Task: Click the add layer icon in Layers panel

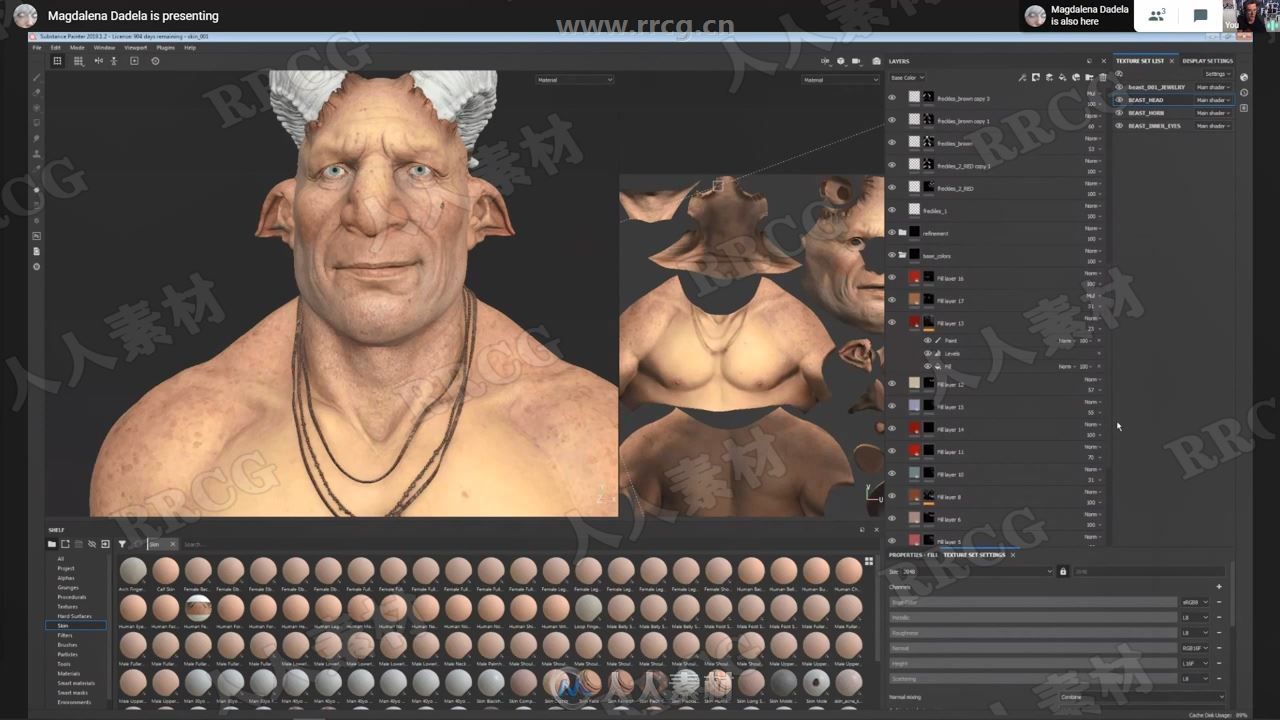Action: pos(1036,76)
